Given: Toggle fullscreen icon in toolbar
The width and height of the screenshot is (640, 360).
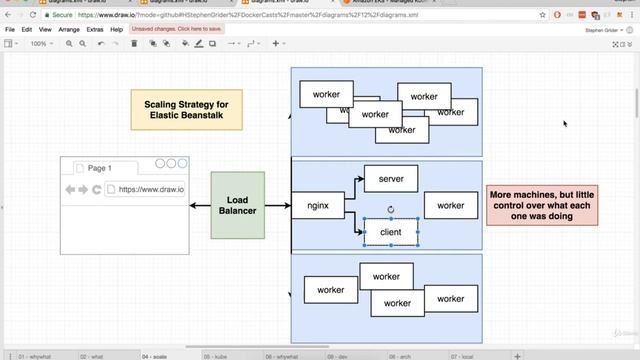Looking at the screenshot, I should [x=615, y=44].
